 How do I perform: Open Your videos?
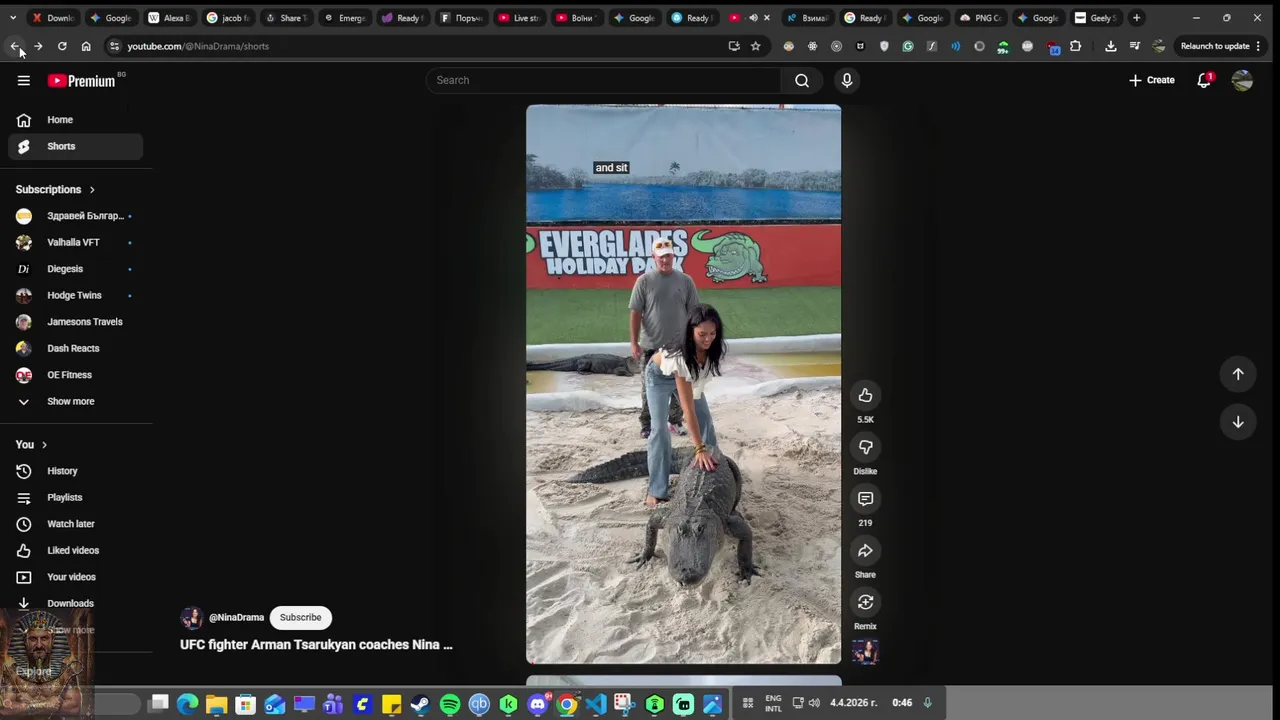[x=76, y=577]
